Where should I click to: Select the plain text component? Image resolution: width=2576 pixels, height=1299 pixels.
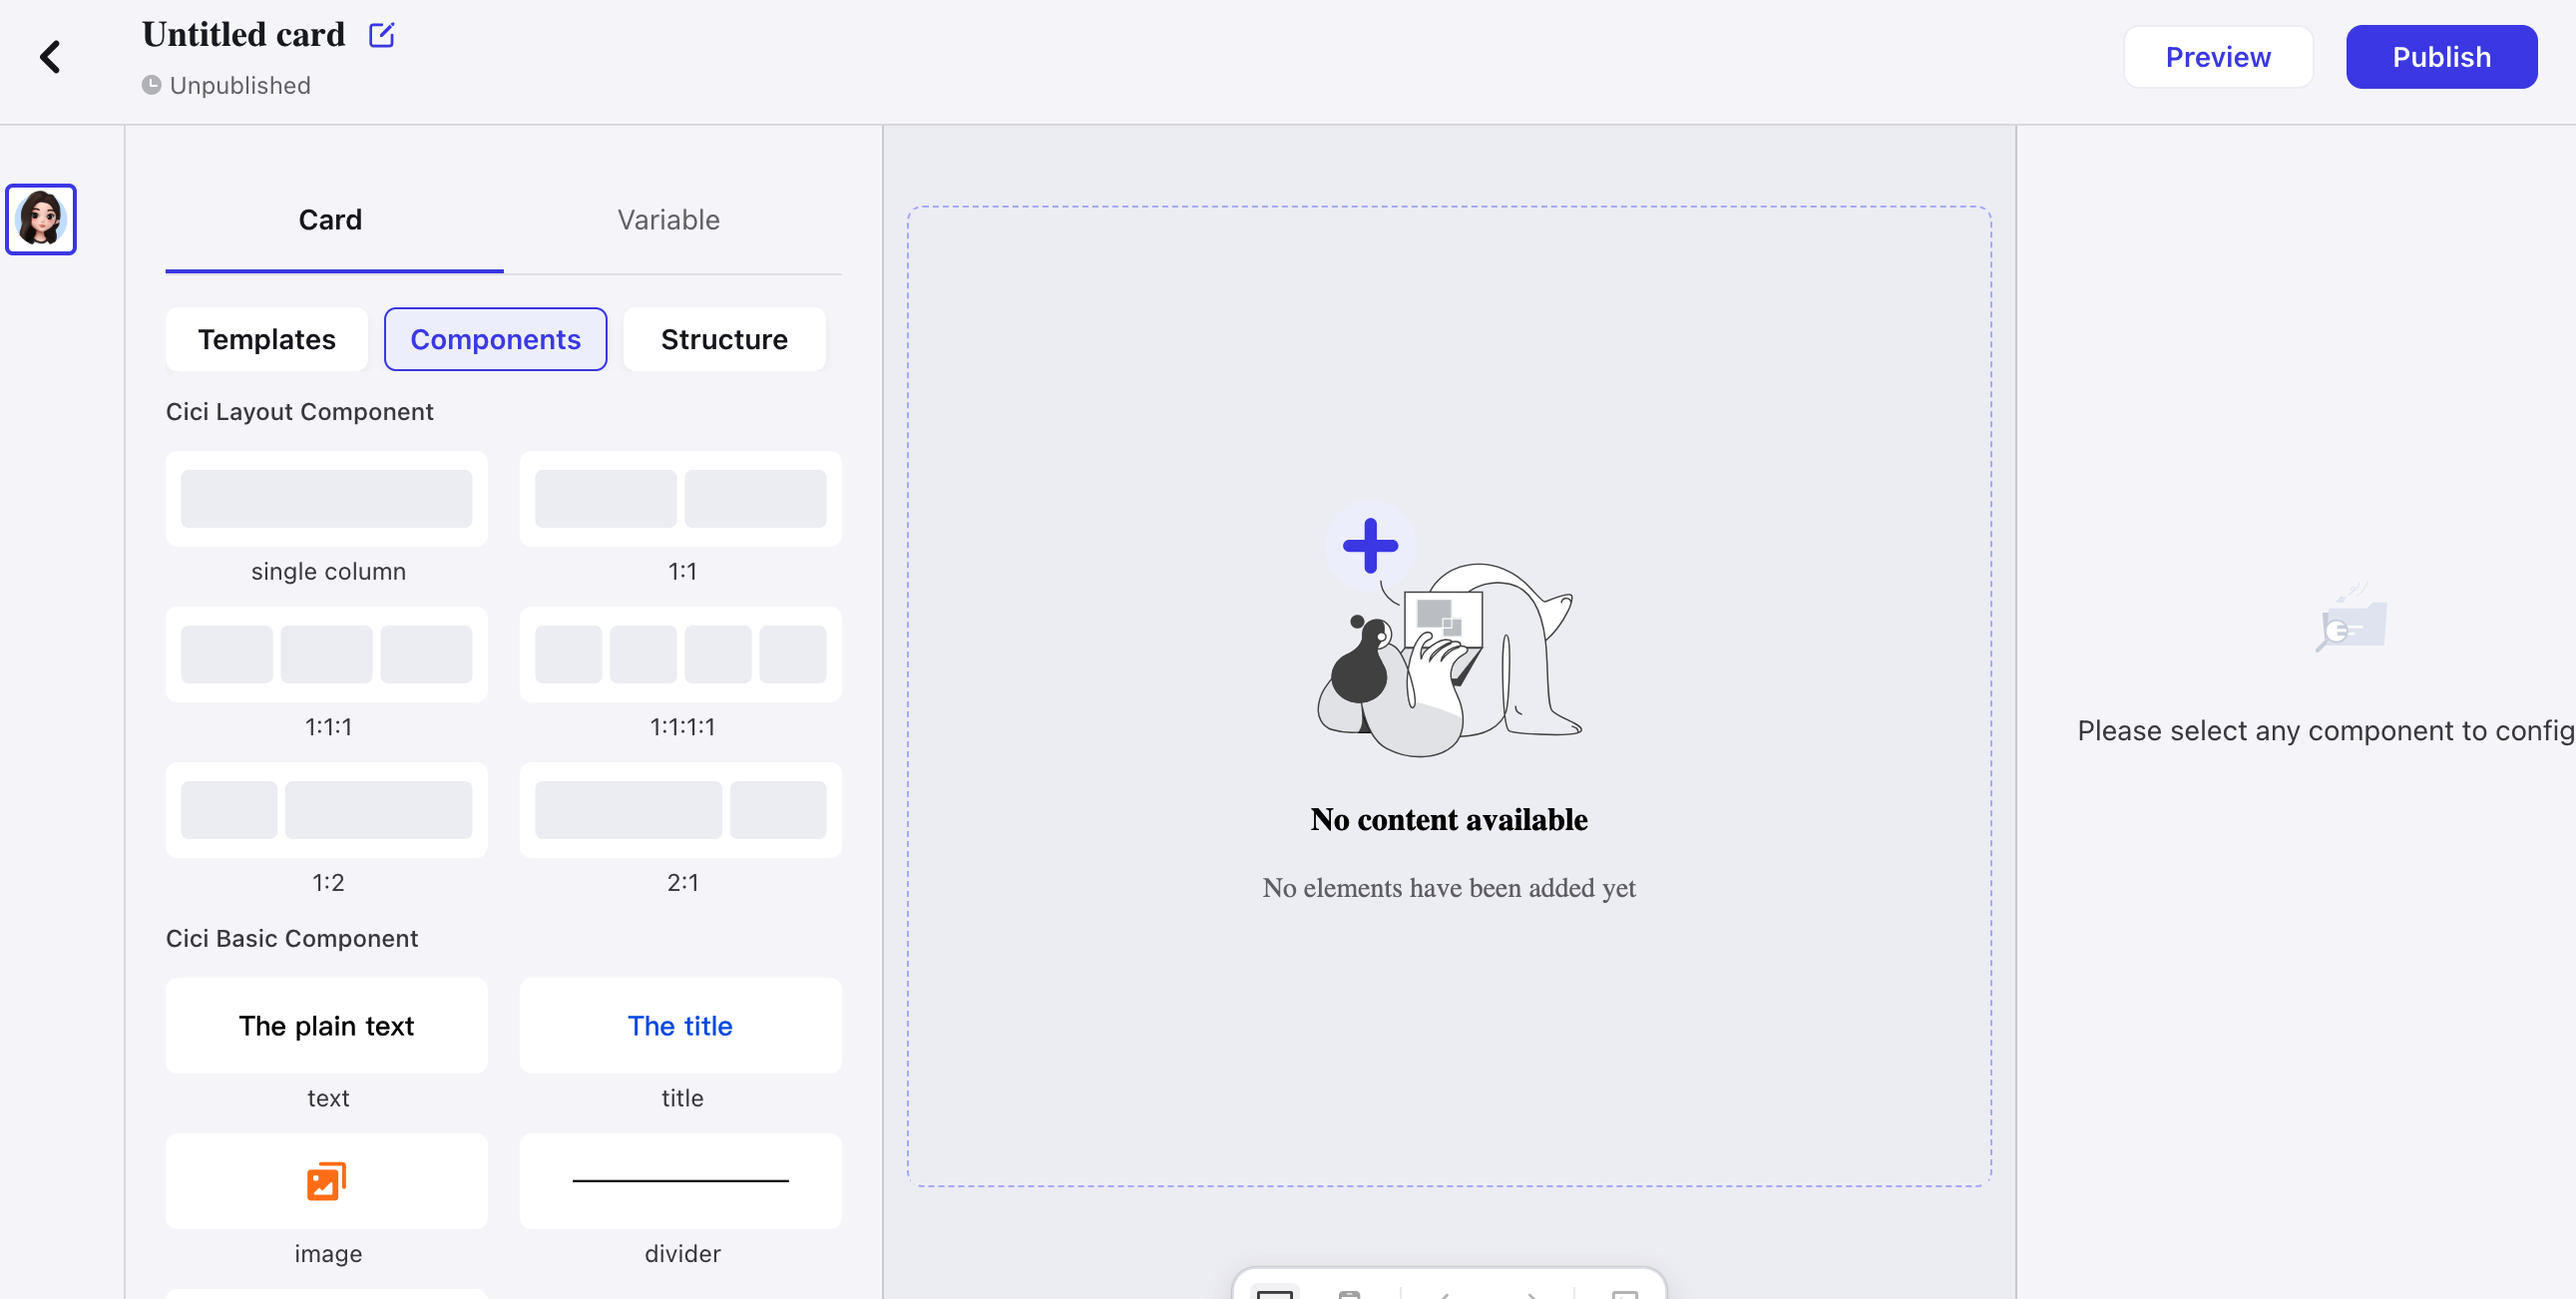(326, 1024)
